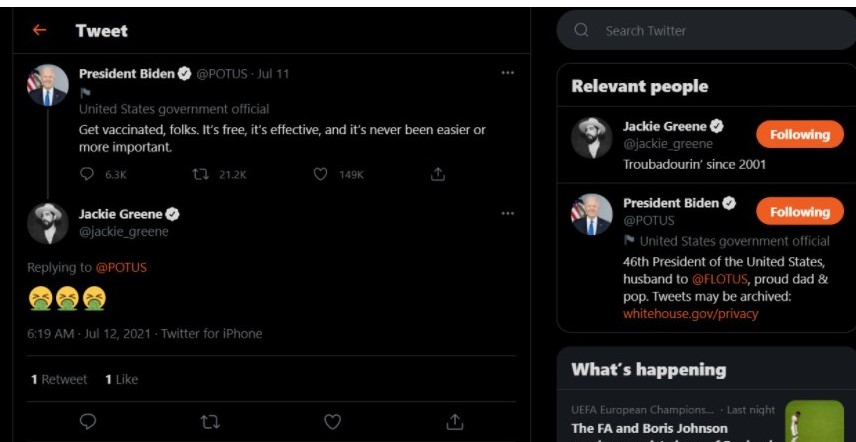This screenshot has width=856, height=442.
Task: Open the whitehouse.gov/privacy link
Action: (690, 313)
